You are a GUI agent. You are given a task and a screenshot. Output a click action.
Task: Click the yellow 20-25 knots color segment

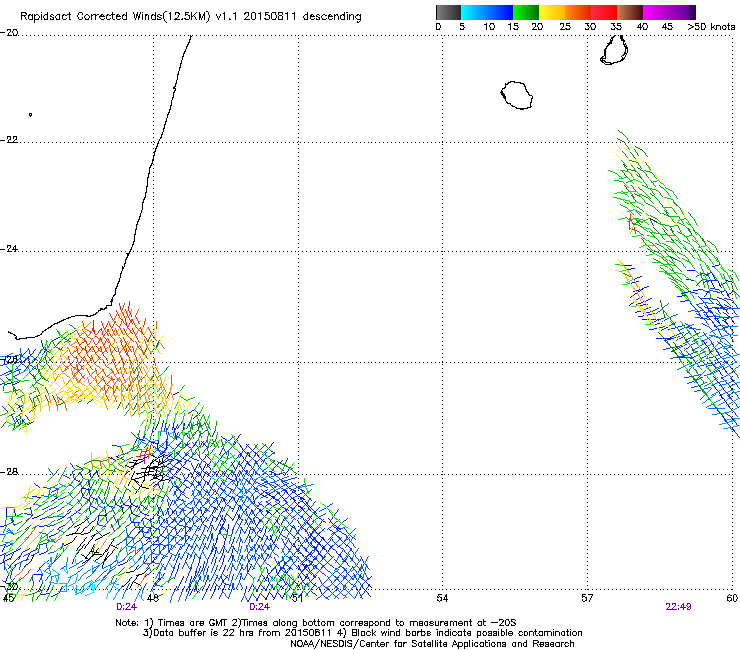[551, 12]
